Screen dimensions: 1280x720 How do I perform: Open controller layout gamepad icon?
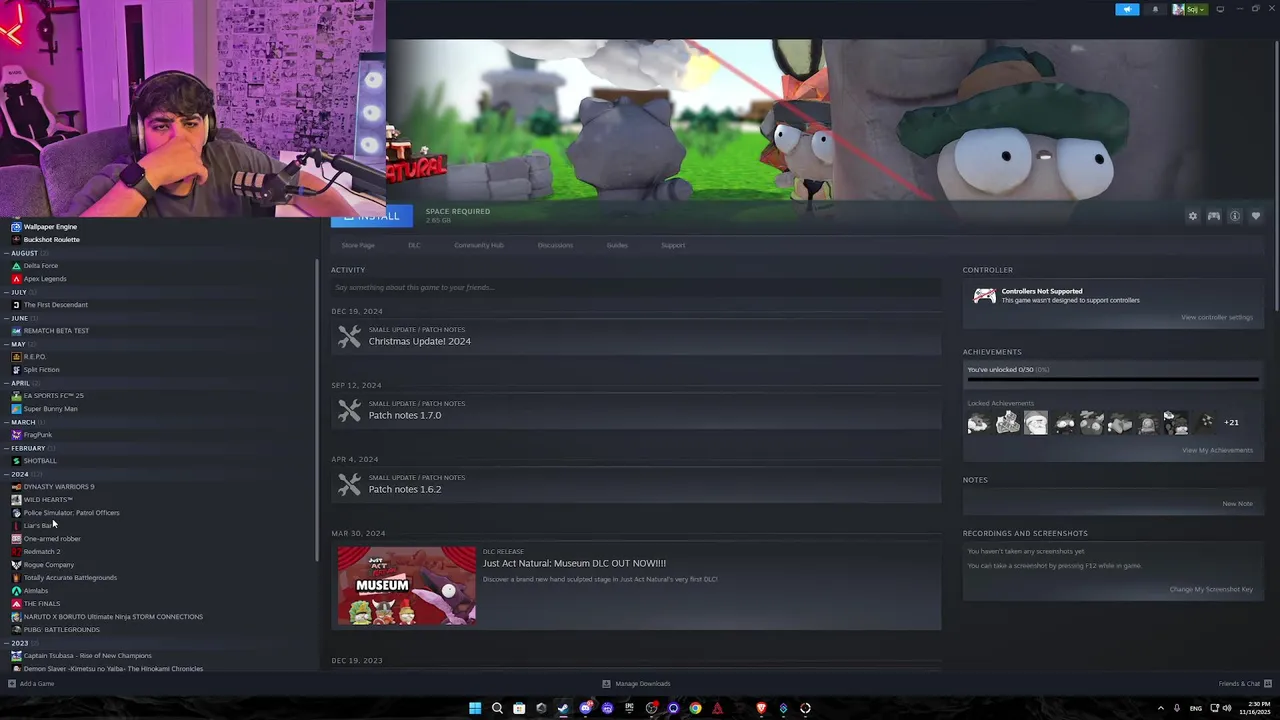1213,216
